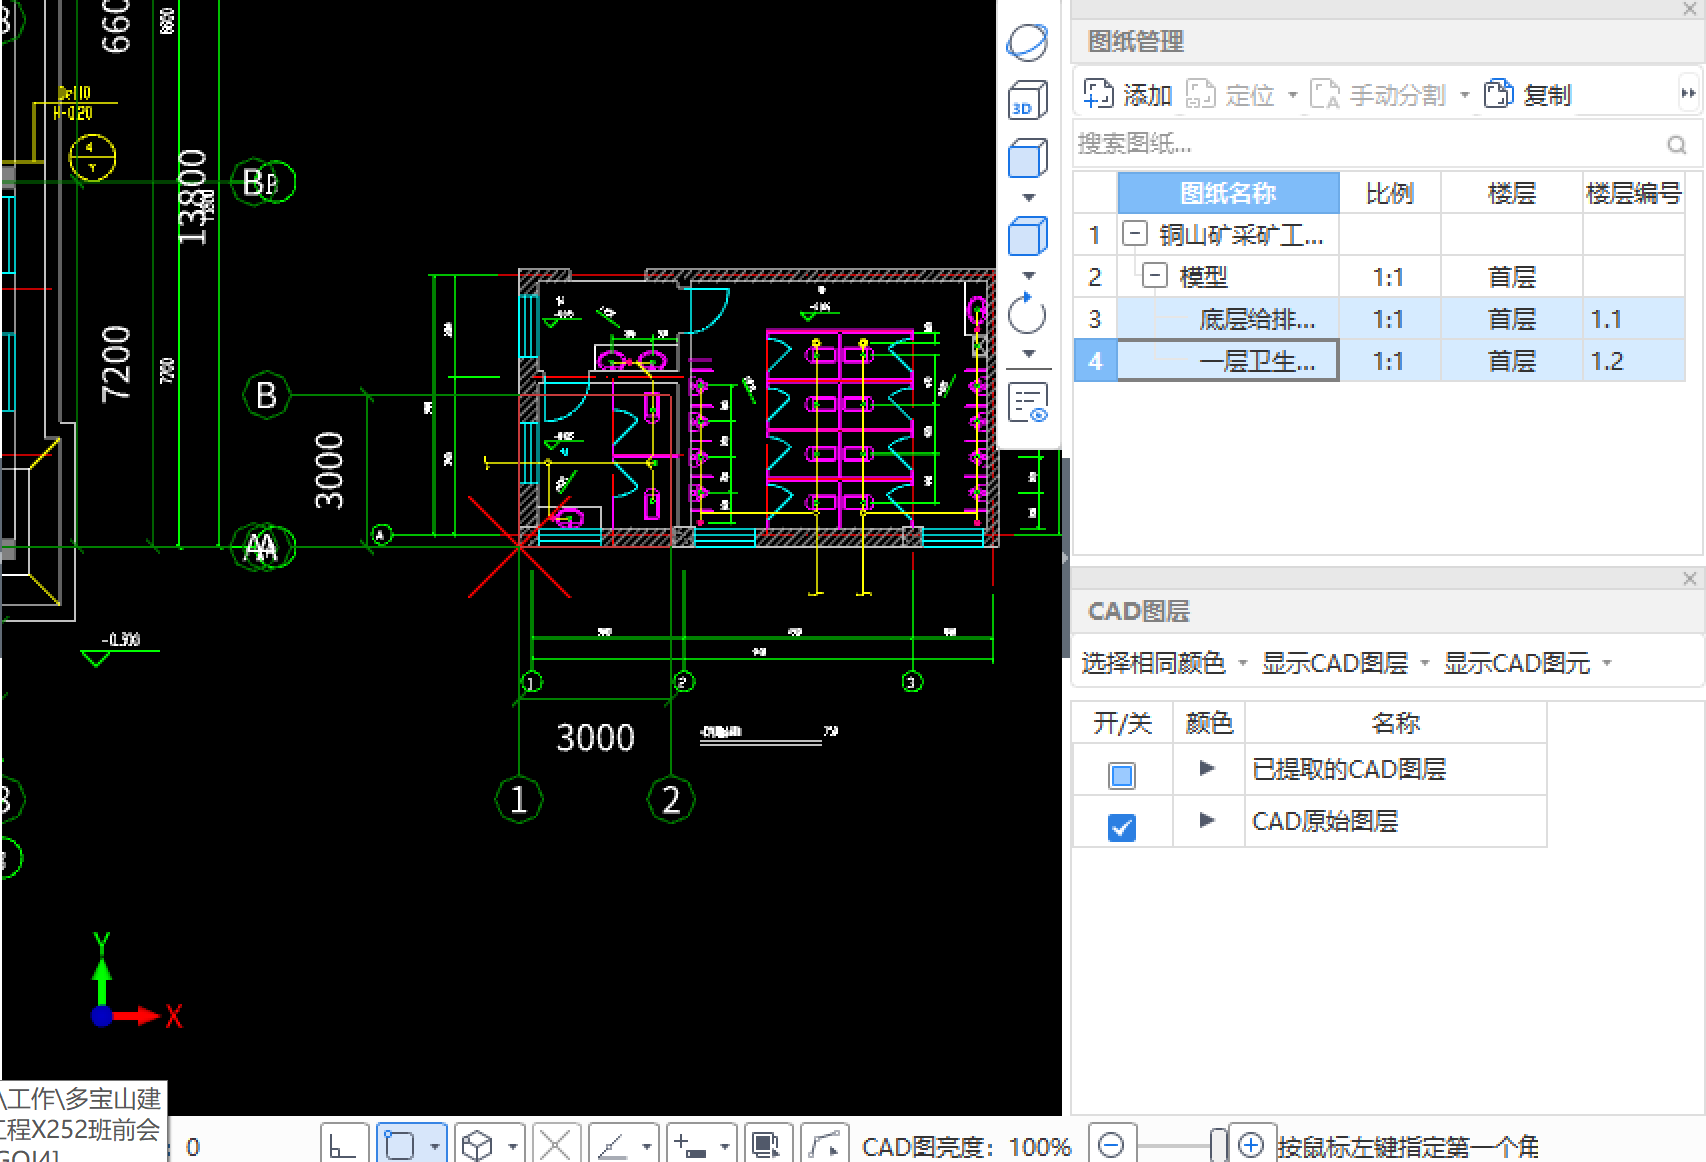Increase CAD brightness with plus icon
This screenshot has width=1706, height=1162.
(1250, 1144)
